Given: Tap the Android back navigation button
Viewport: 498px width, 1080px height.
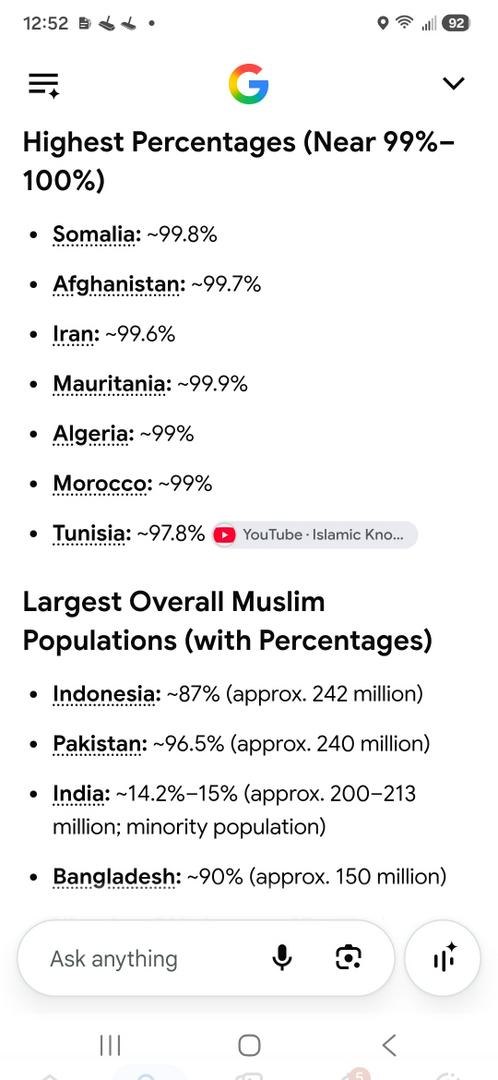Looking at the screenshot, I should [388, 1046].
